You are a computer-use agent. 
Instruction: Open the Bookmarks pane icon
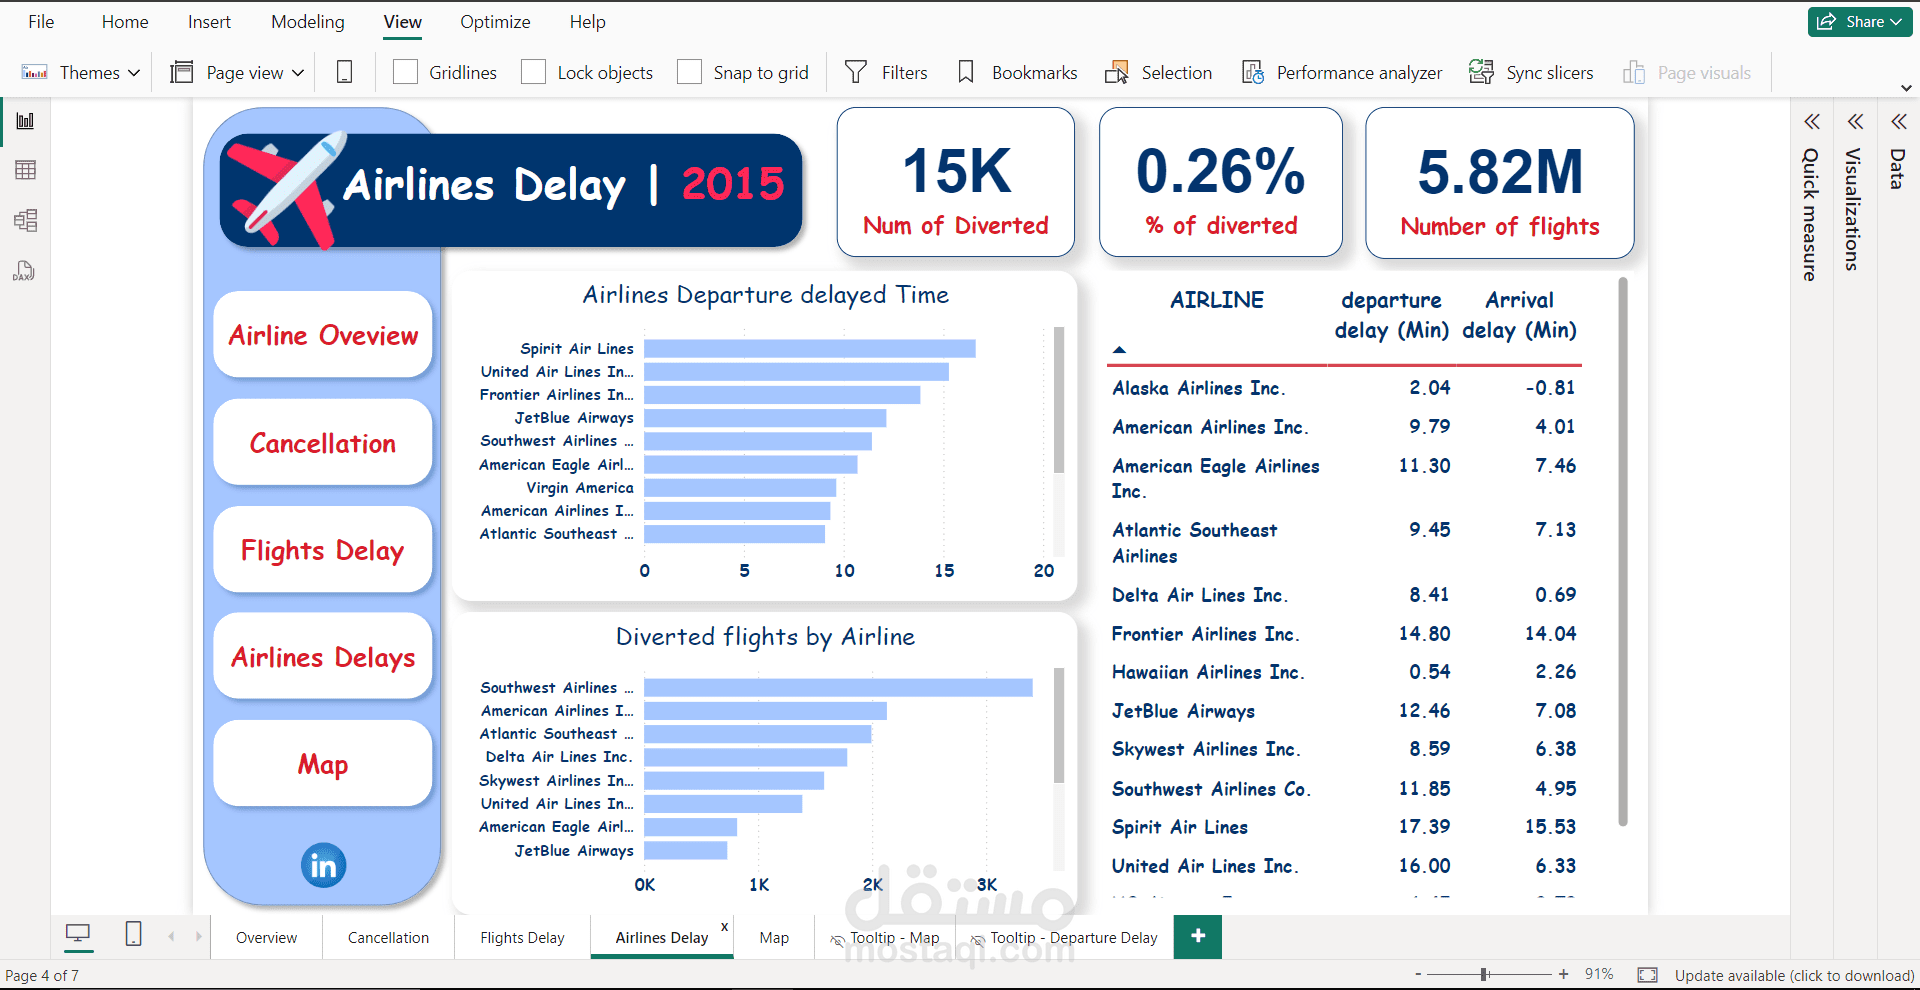point(966,72)
